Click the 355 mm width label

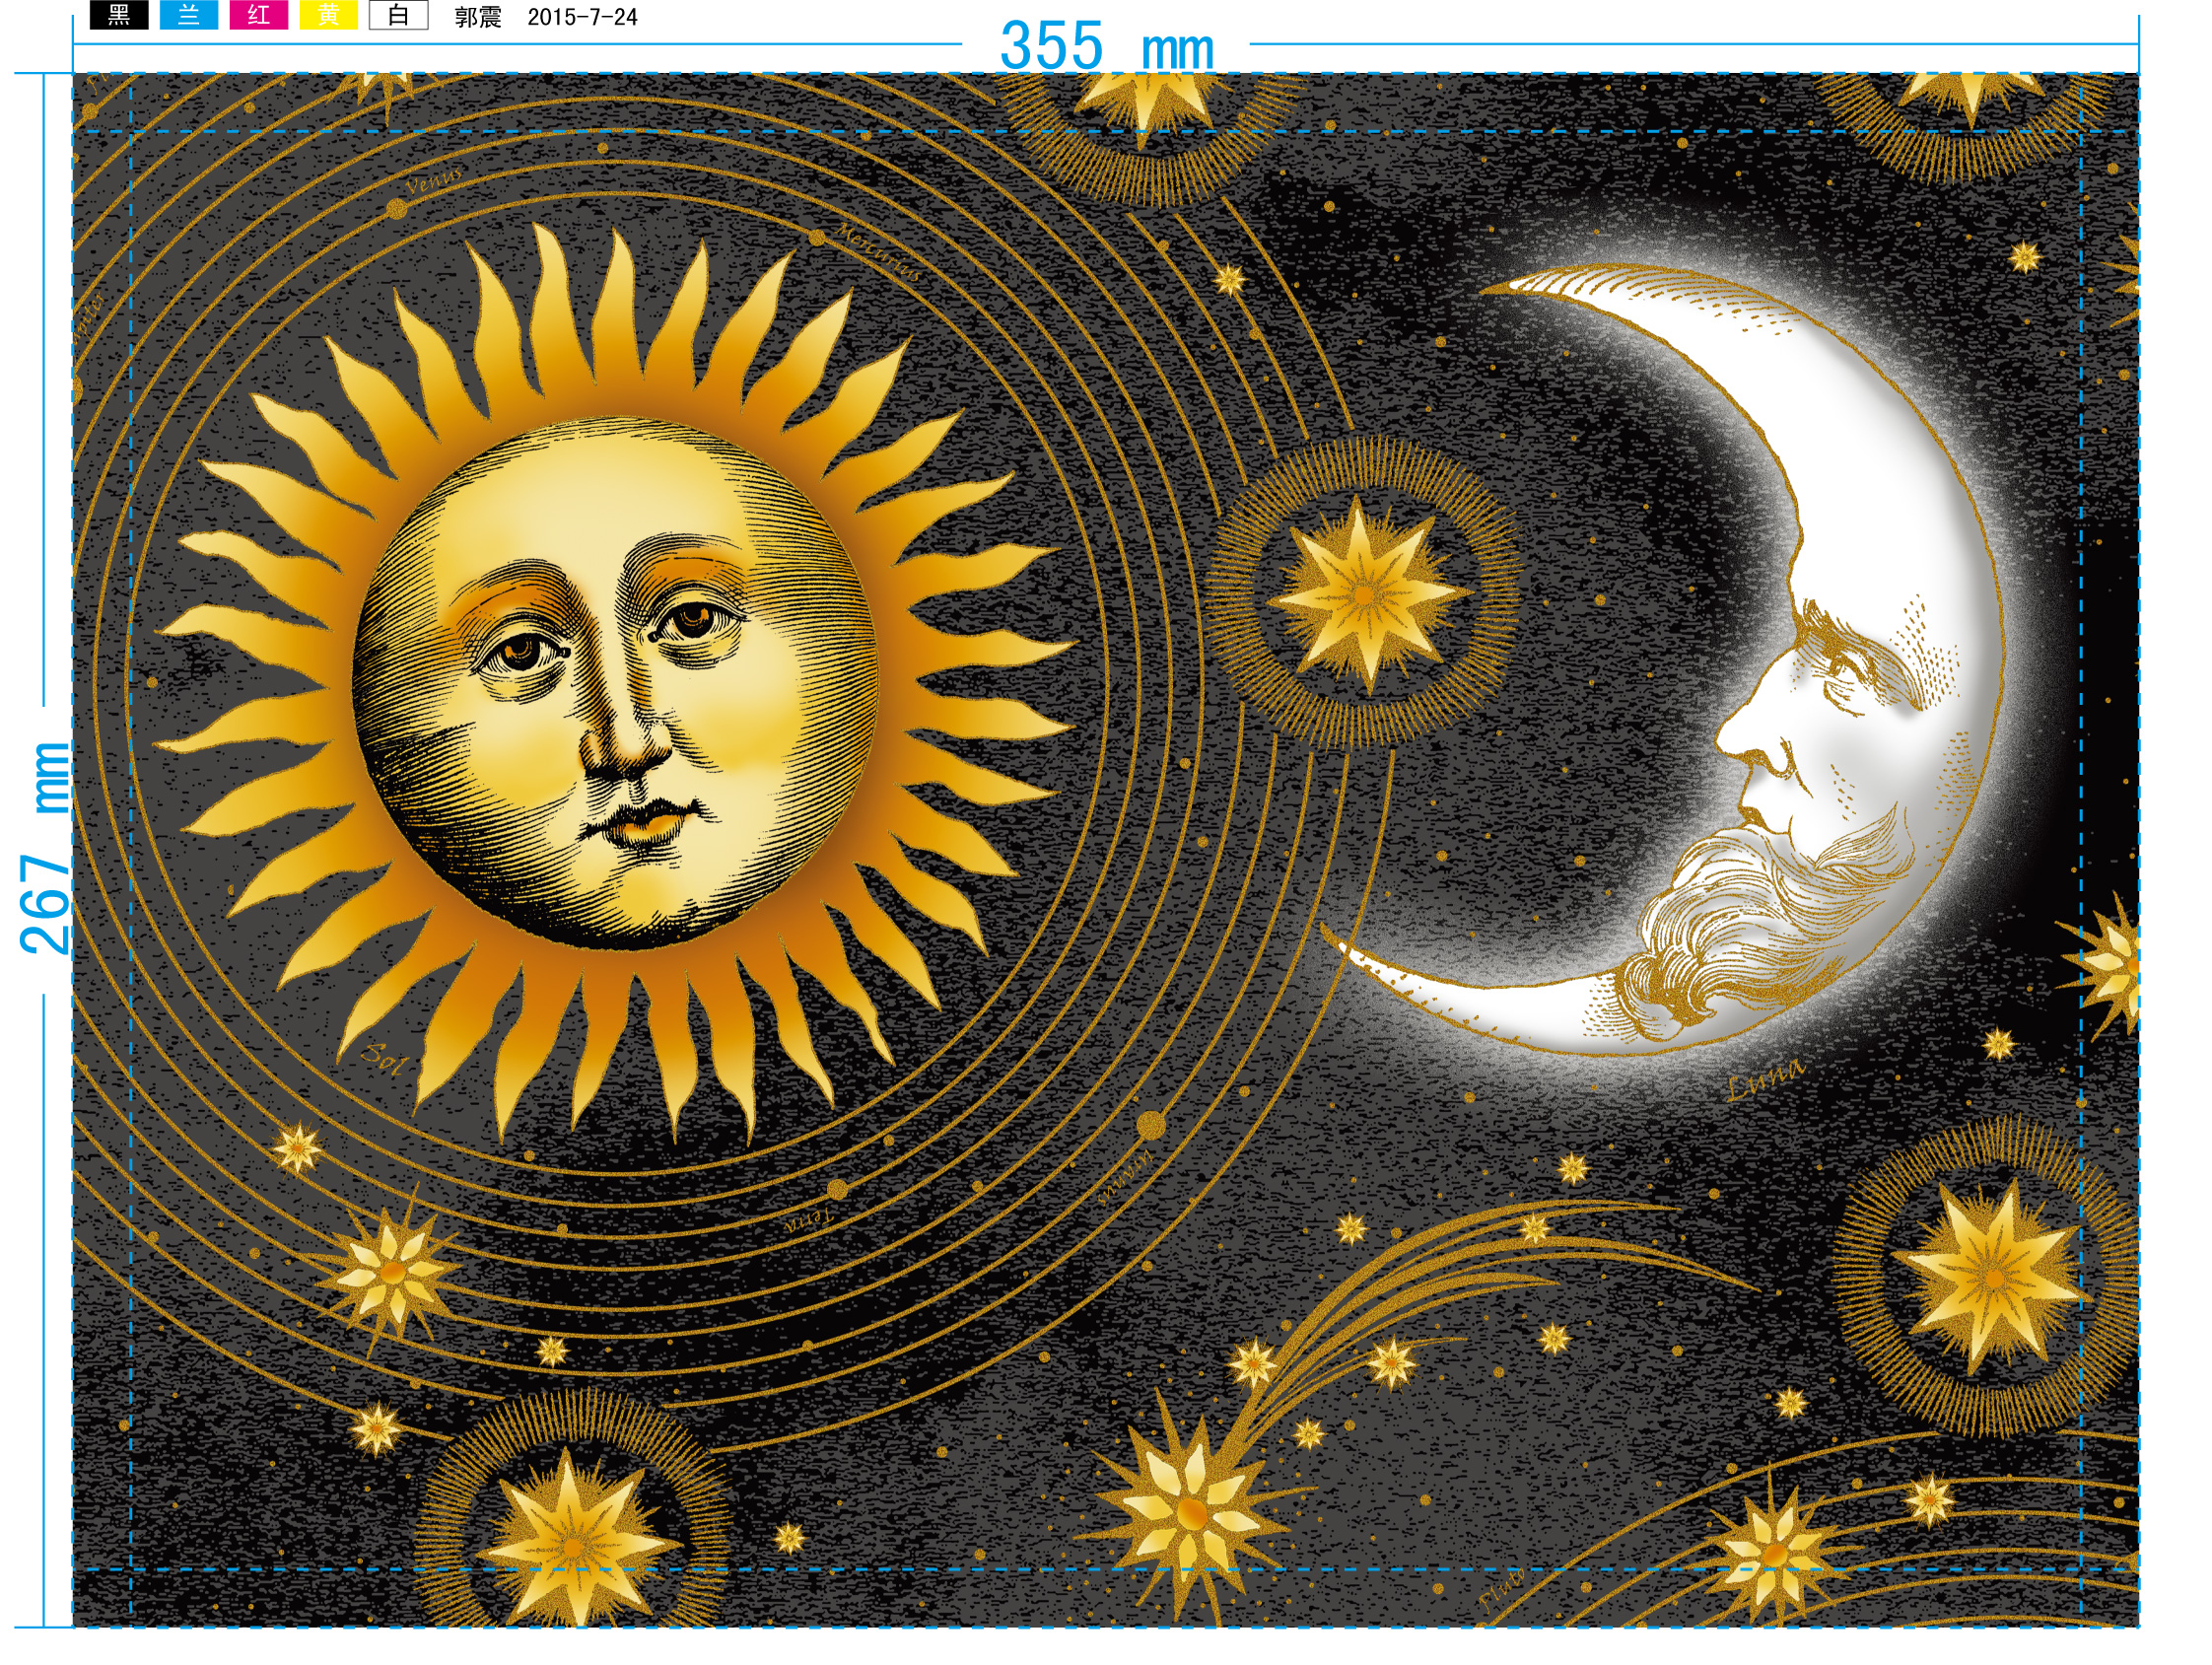click(x=1106, y=46)
